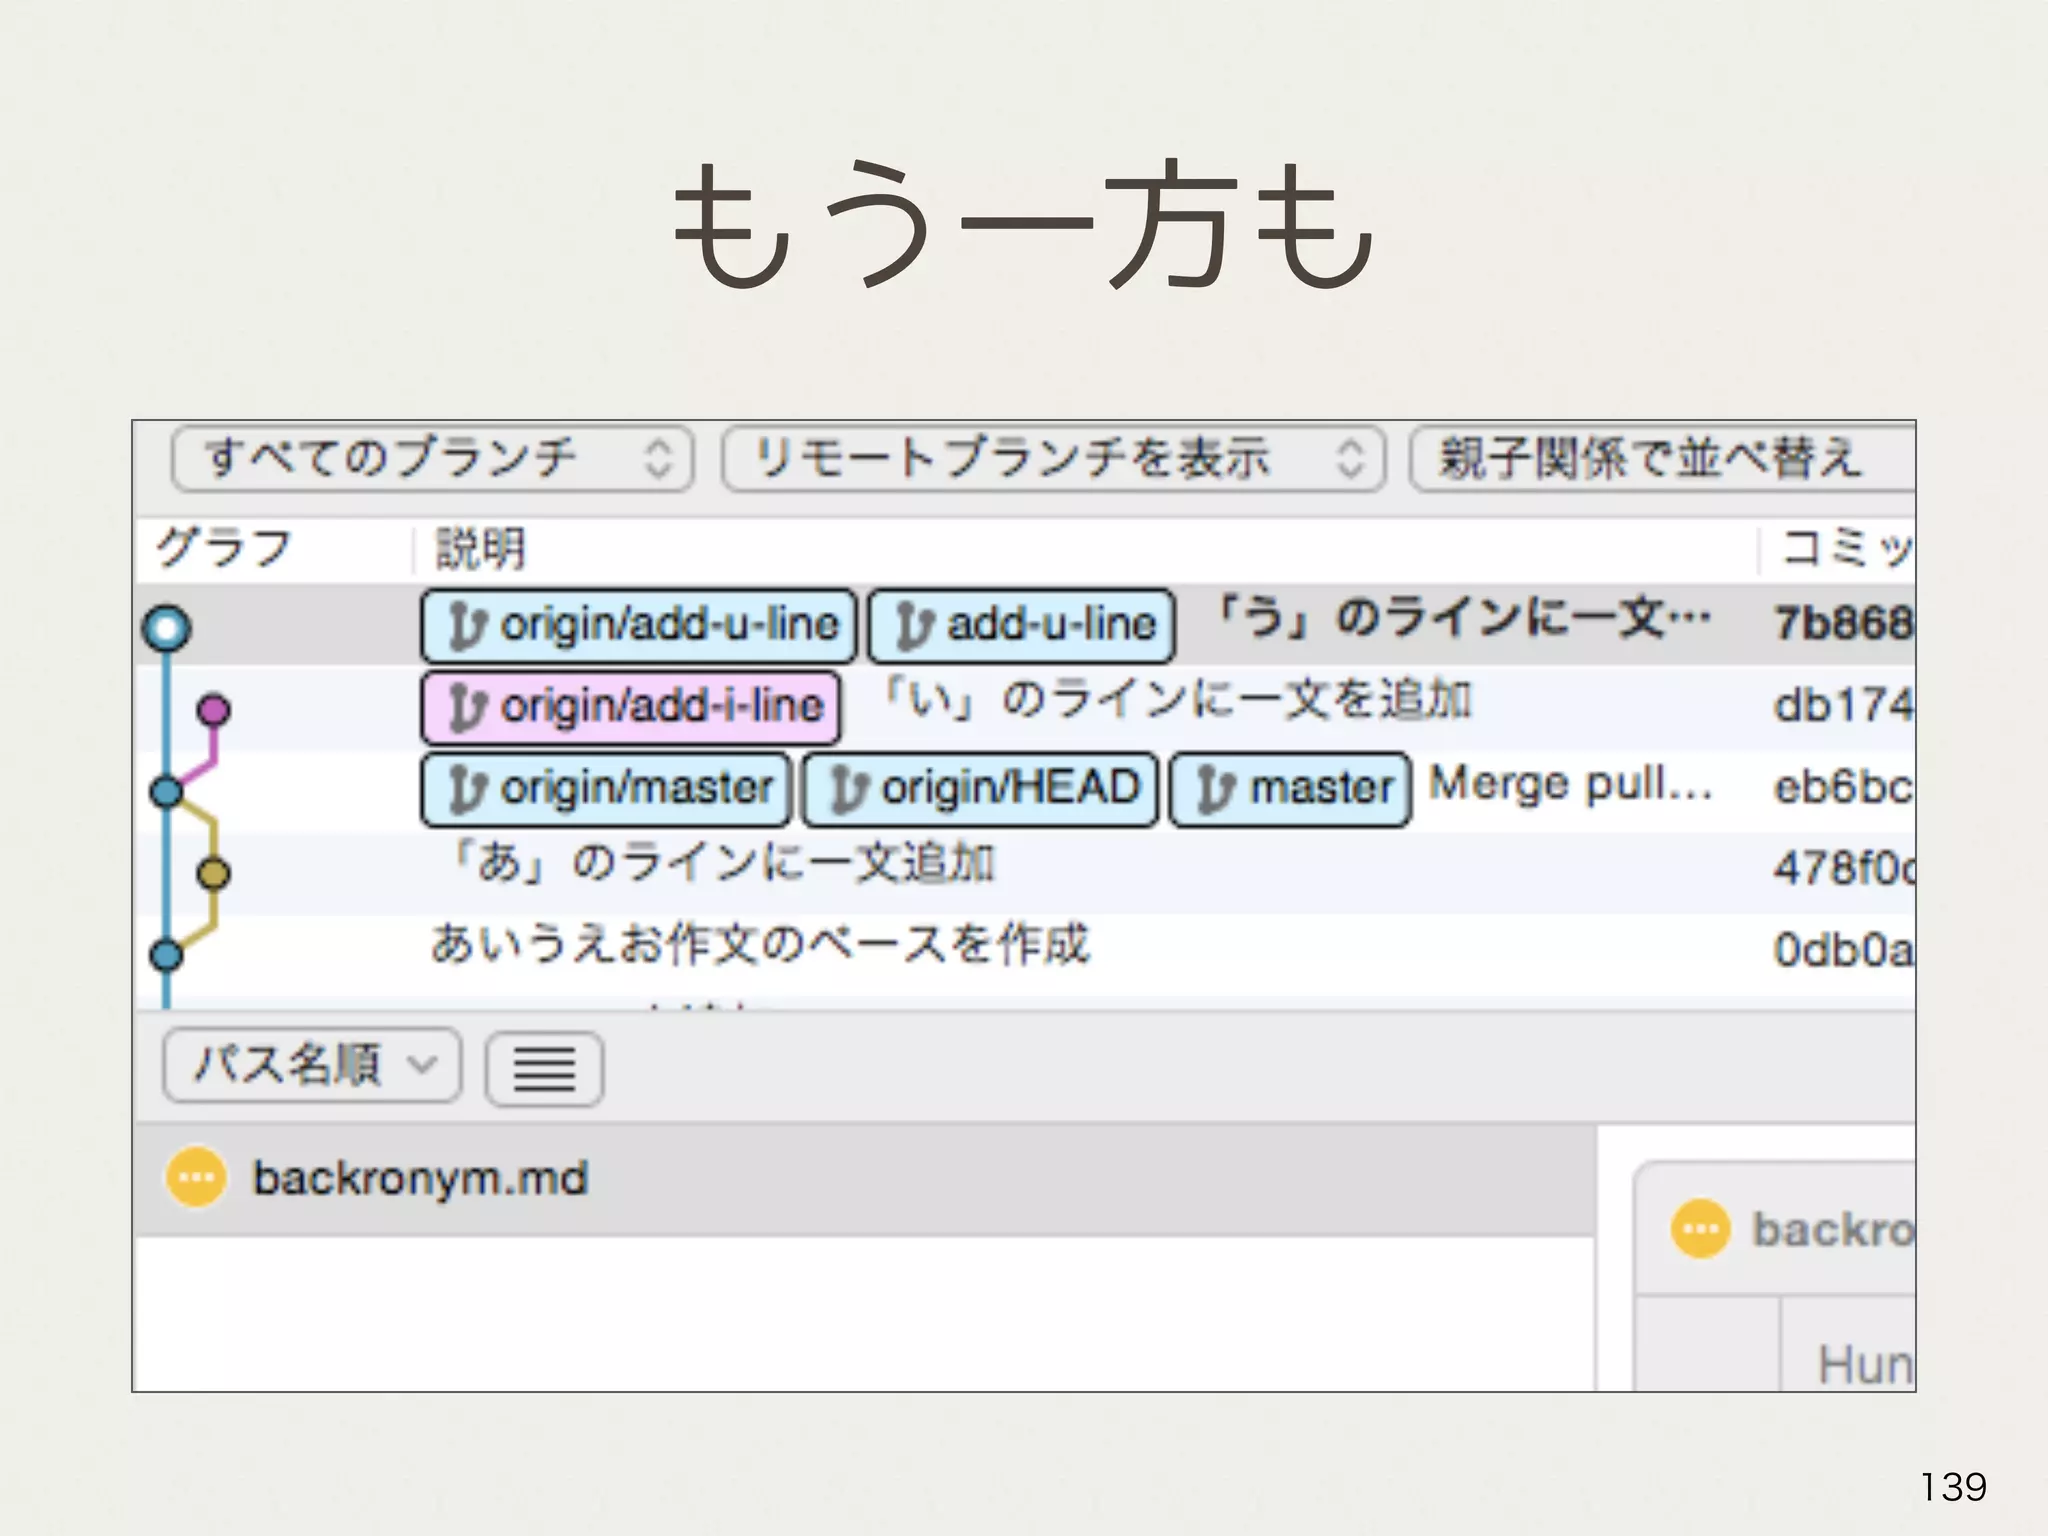2048x1536 pixels.
Task: Click the origin/master branch label
Action: tap(606, 790)
